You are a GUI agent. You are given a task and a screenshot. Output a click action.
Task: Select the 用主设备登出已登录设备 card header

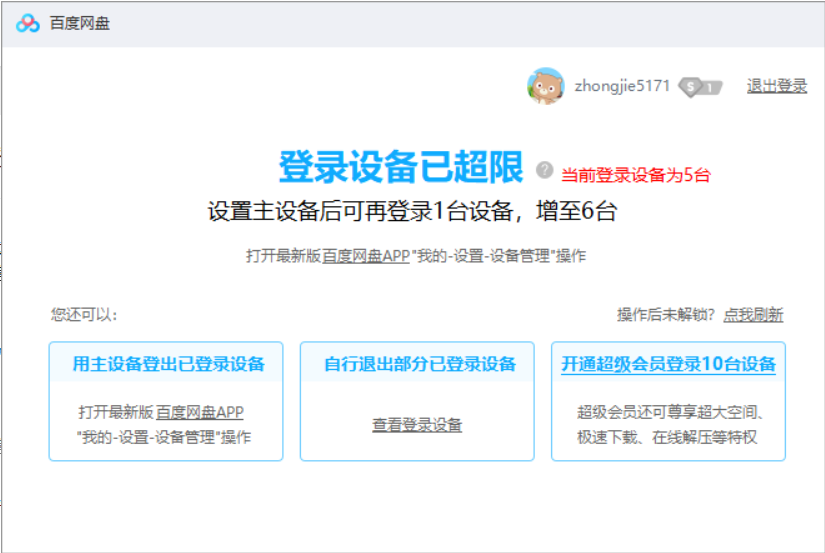166,363
